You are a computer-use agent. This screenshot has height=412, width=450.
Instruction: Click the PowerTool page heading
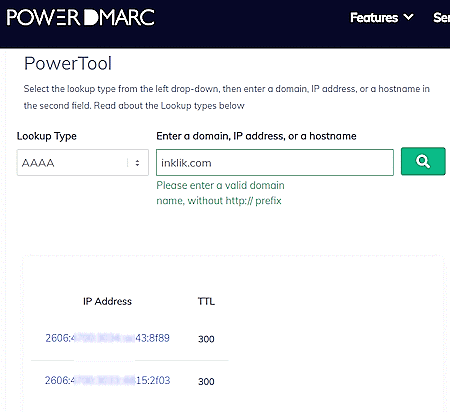click(x=68, y=63)
